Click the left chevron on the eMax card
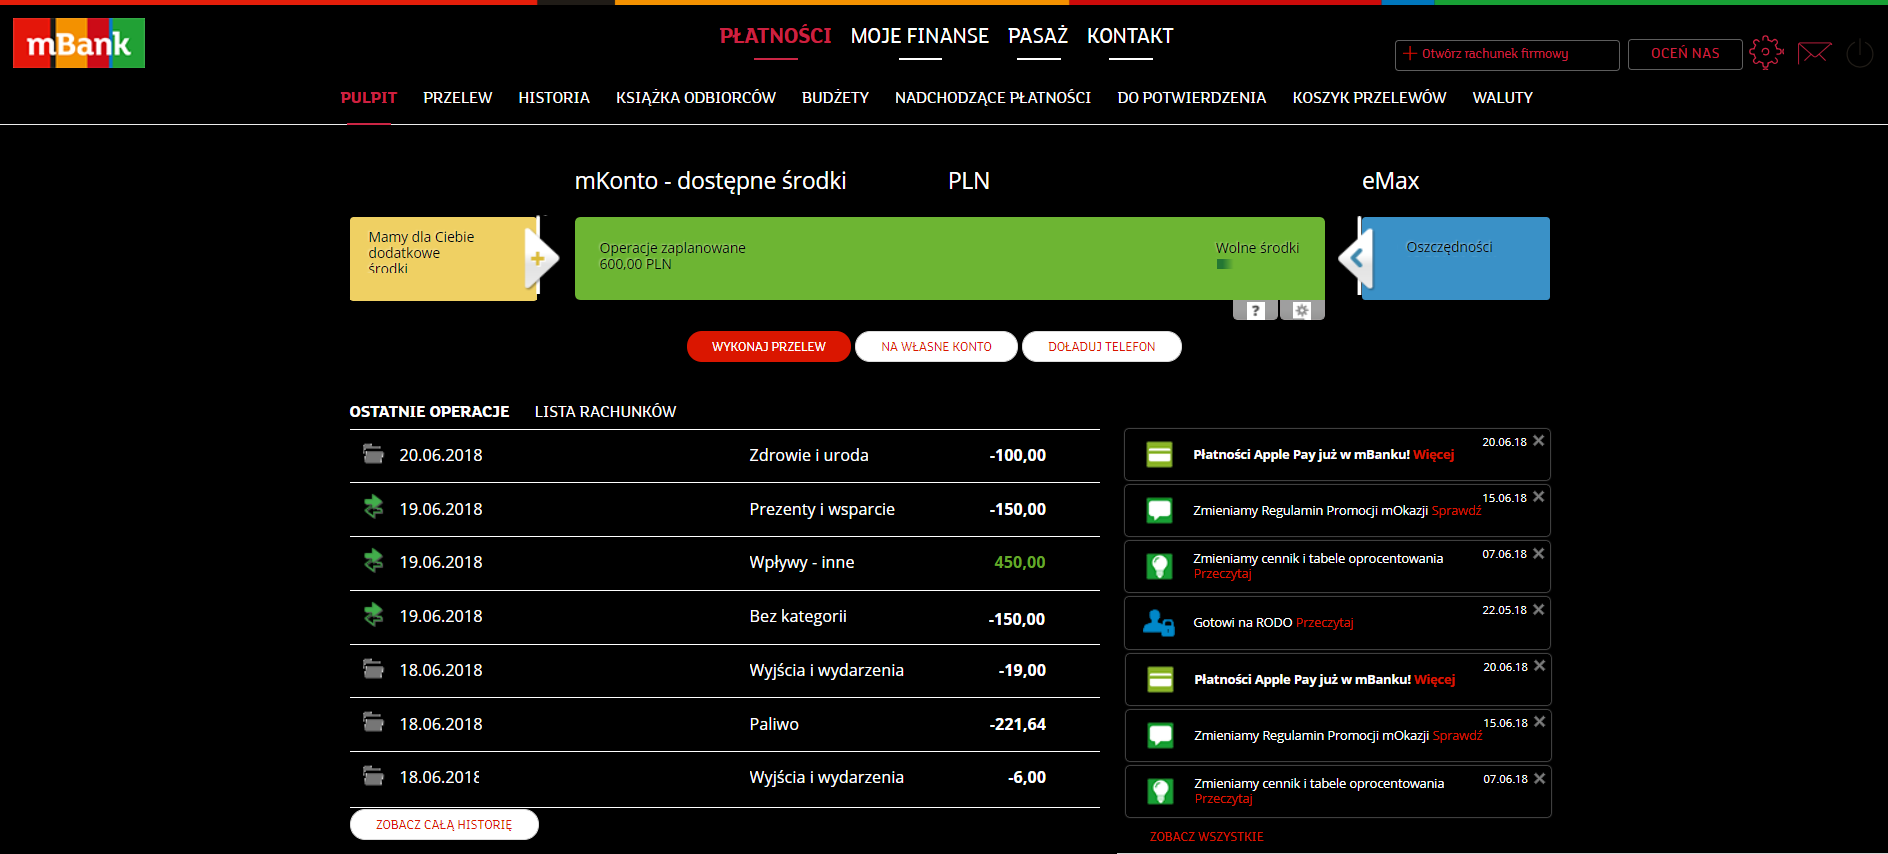This screenshot has height=854, width=1888. click(x=1356, y=258)
